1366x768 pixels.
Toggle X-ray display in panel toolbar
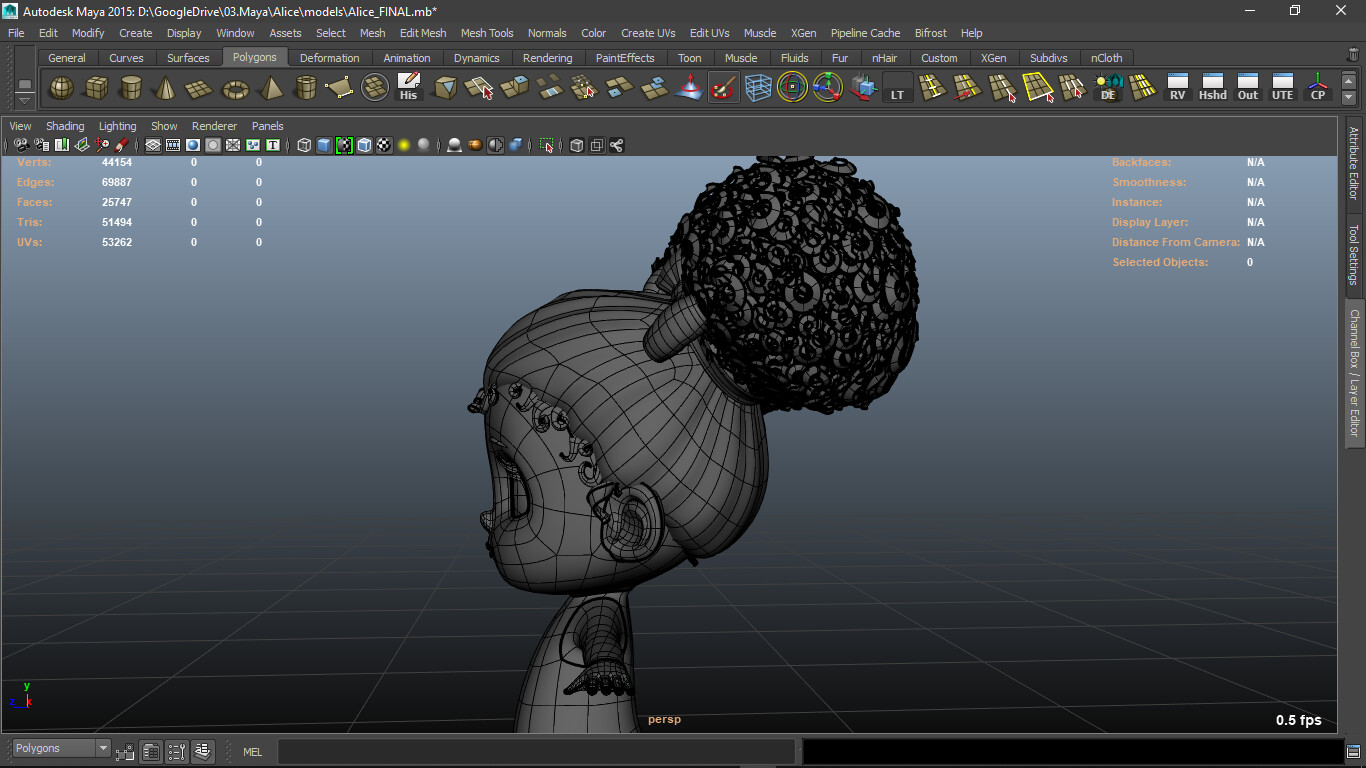[x=576, y=145]
